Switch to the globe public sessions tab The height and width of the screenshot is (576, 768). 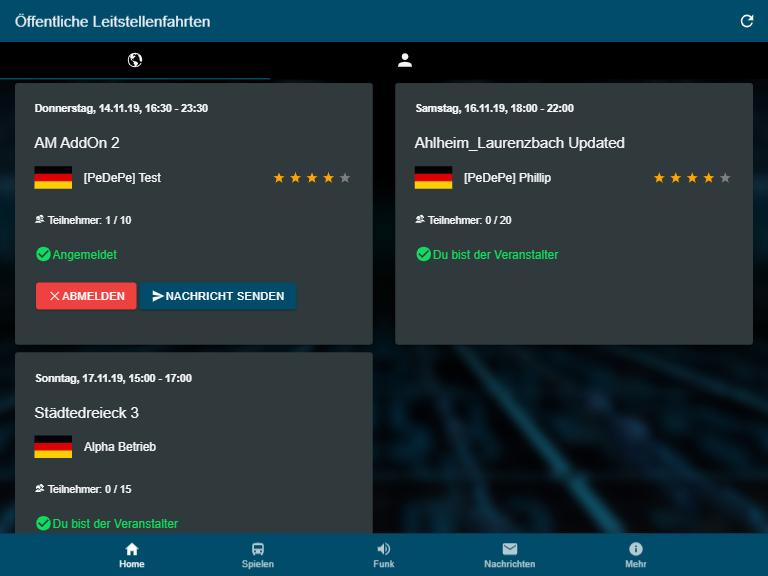[135, 60]
